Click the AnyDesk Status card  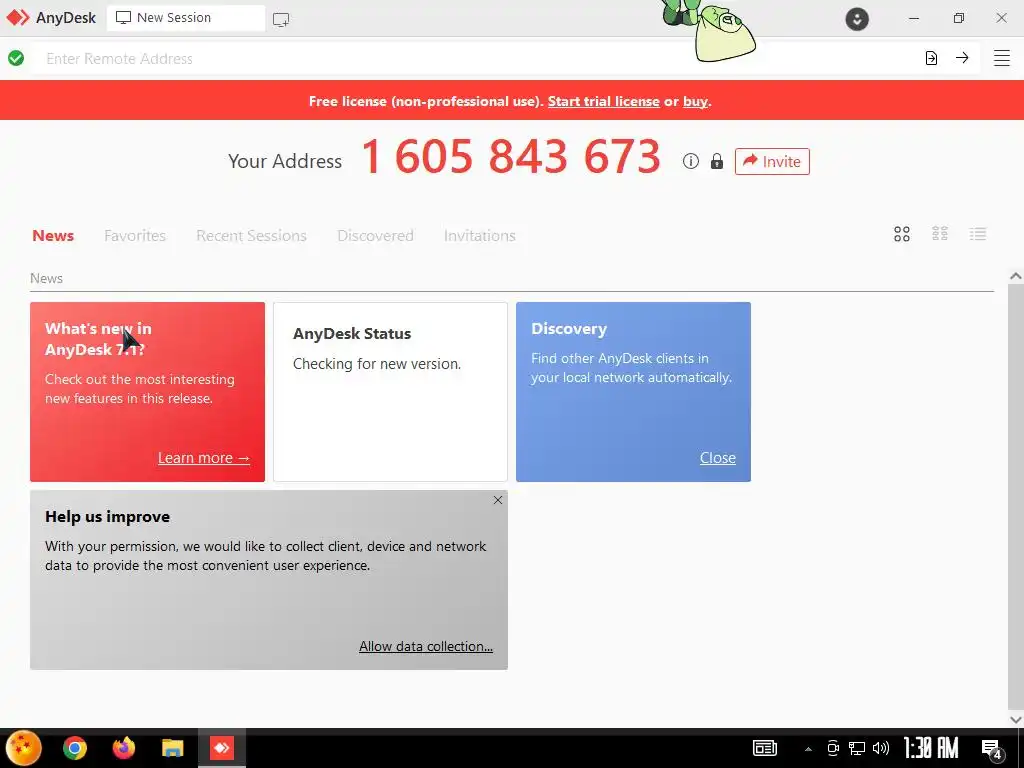[390, 392]
